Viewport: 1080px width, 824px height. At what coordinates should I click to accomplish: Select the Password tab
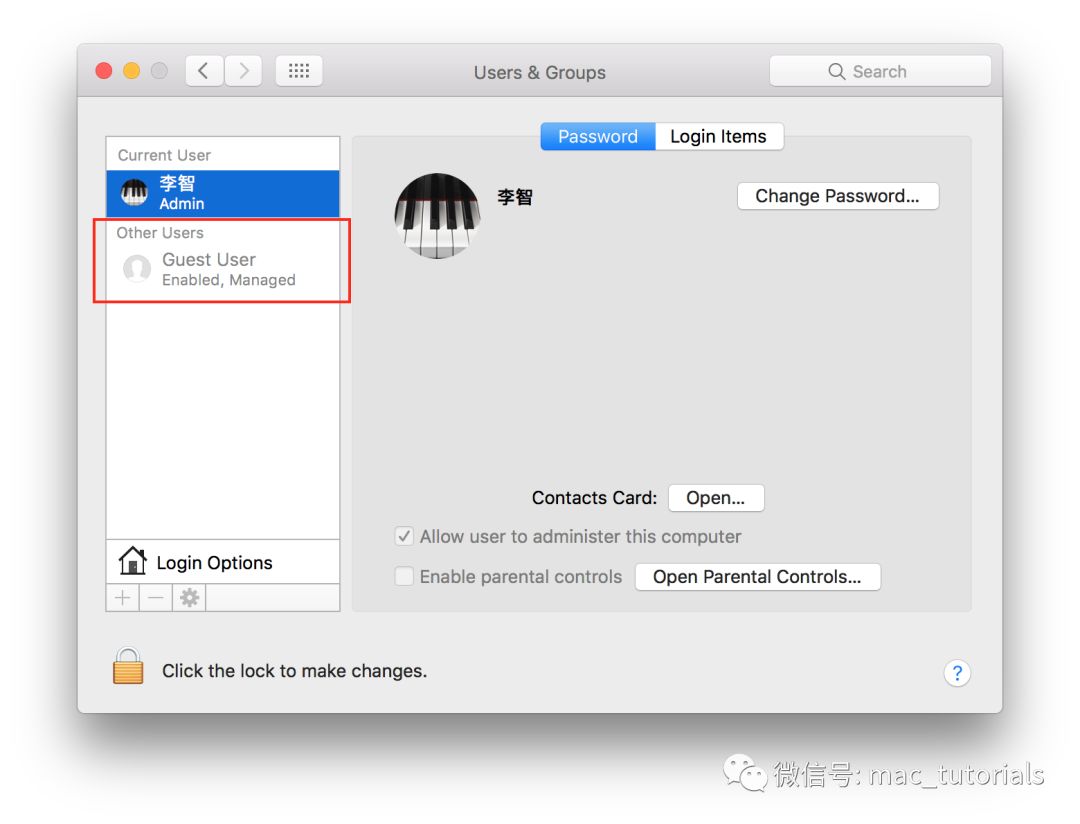[x=597, y=137]
